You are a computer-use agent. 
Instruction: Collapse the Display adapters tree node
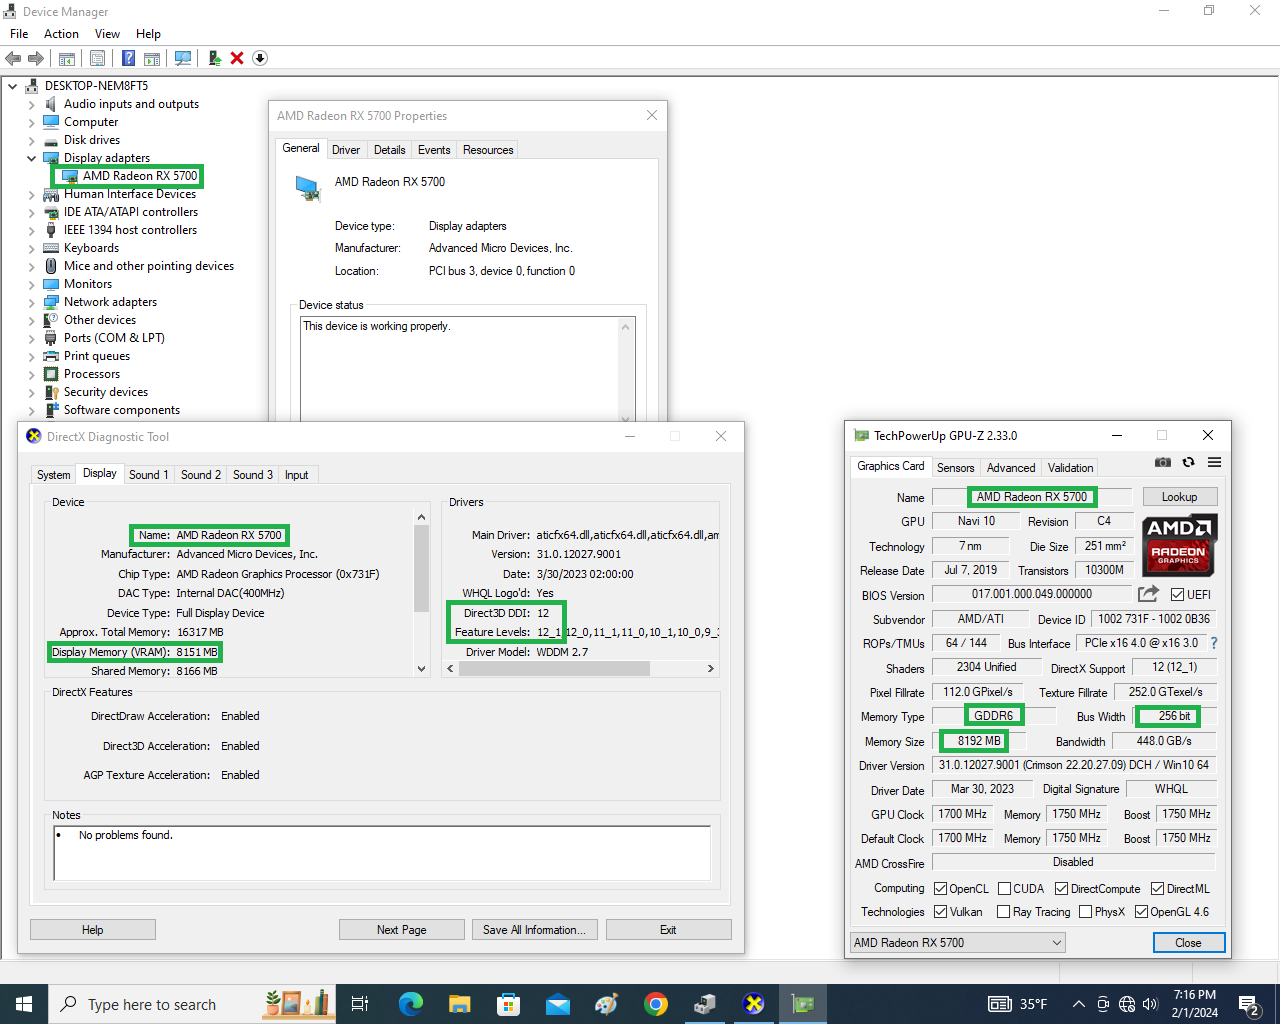(31, 158)
